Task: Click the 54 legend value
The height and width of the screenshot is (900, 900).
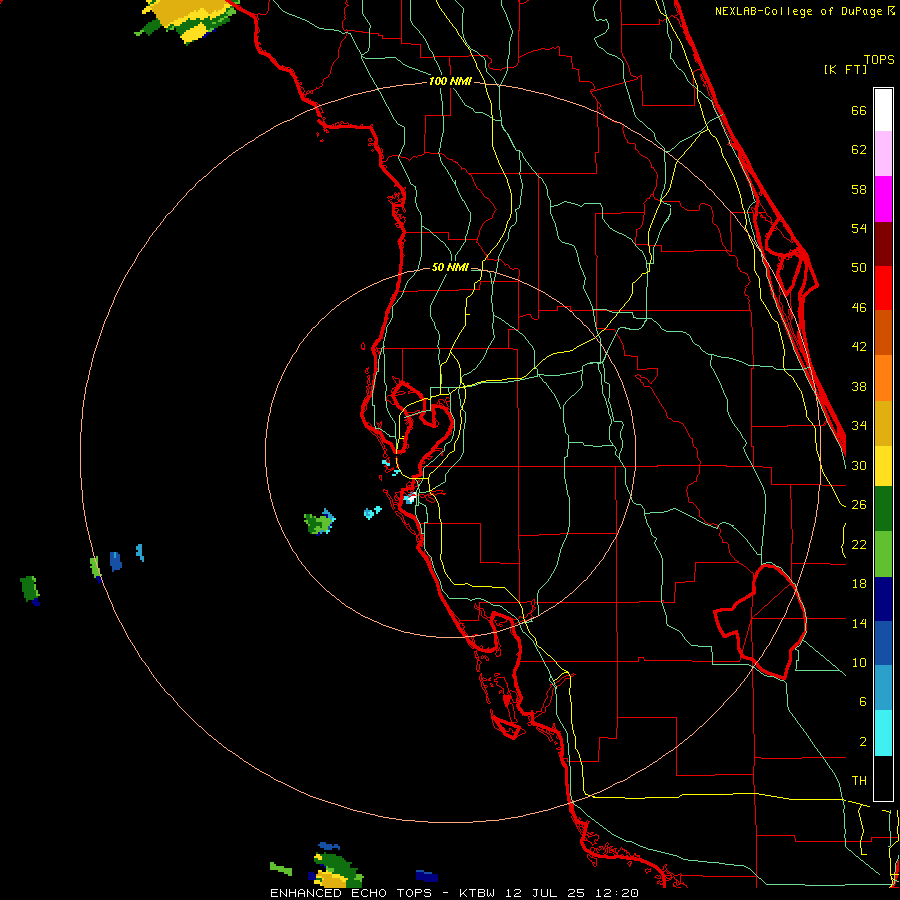Action: click(859, 228)
